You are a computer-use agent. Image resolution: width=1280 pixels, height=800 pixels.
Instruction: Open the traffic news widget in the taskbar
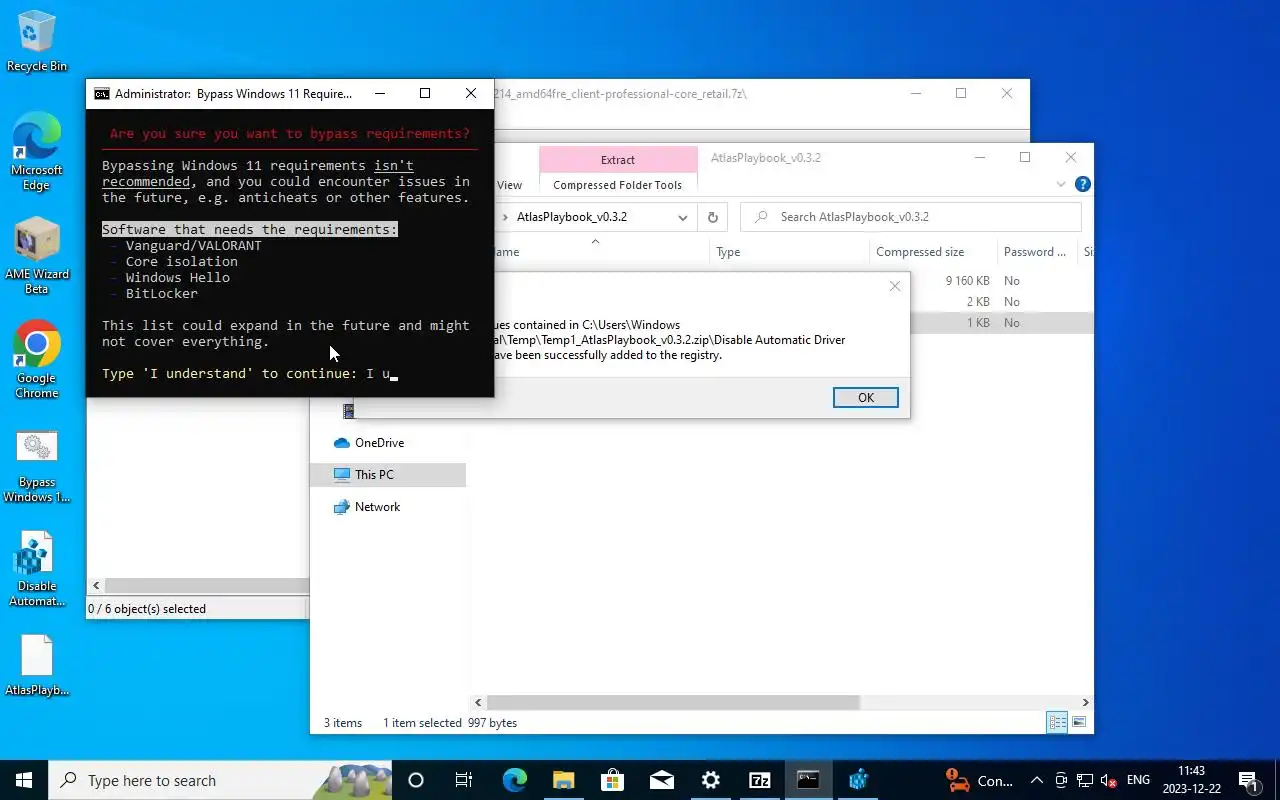(x=980, y=780)
